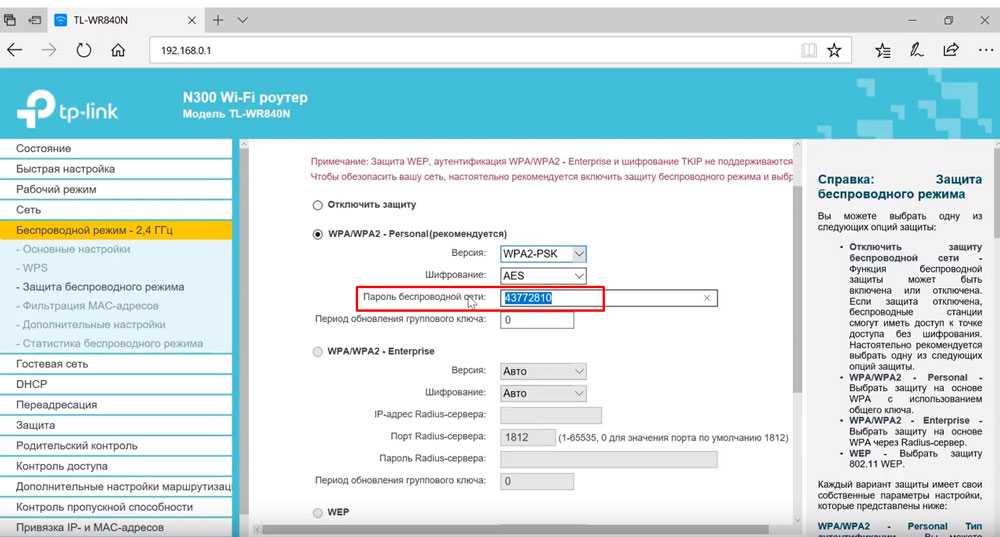Image resolution: width=1000 pixels, height=537 pixels.
Task: Expand browser tab list chevron
Action: tap(243, 20)
